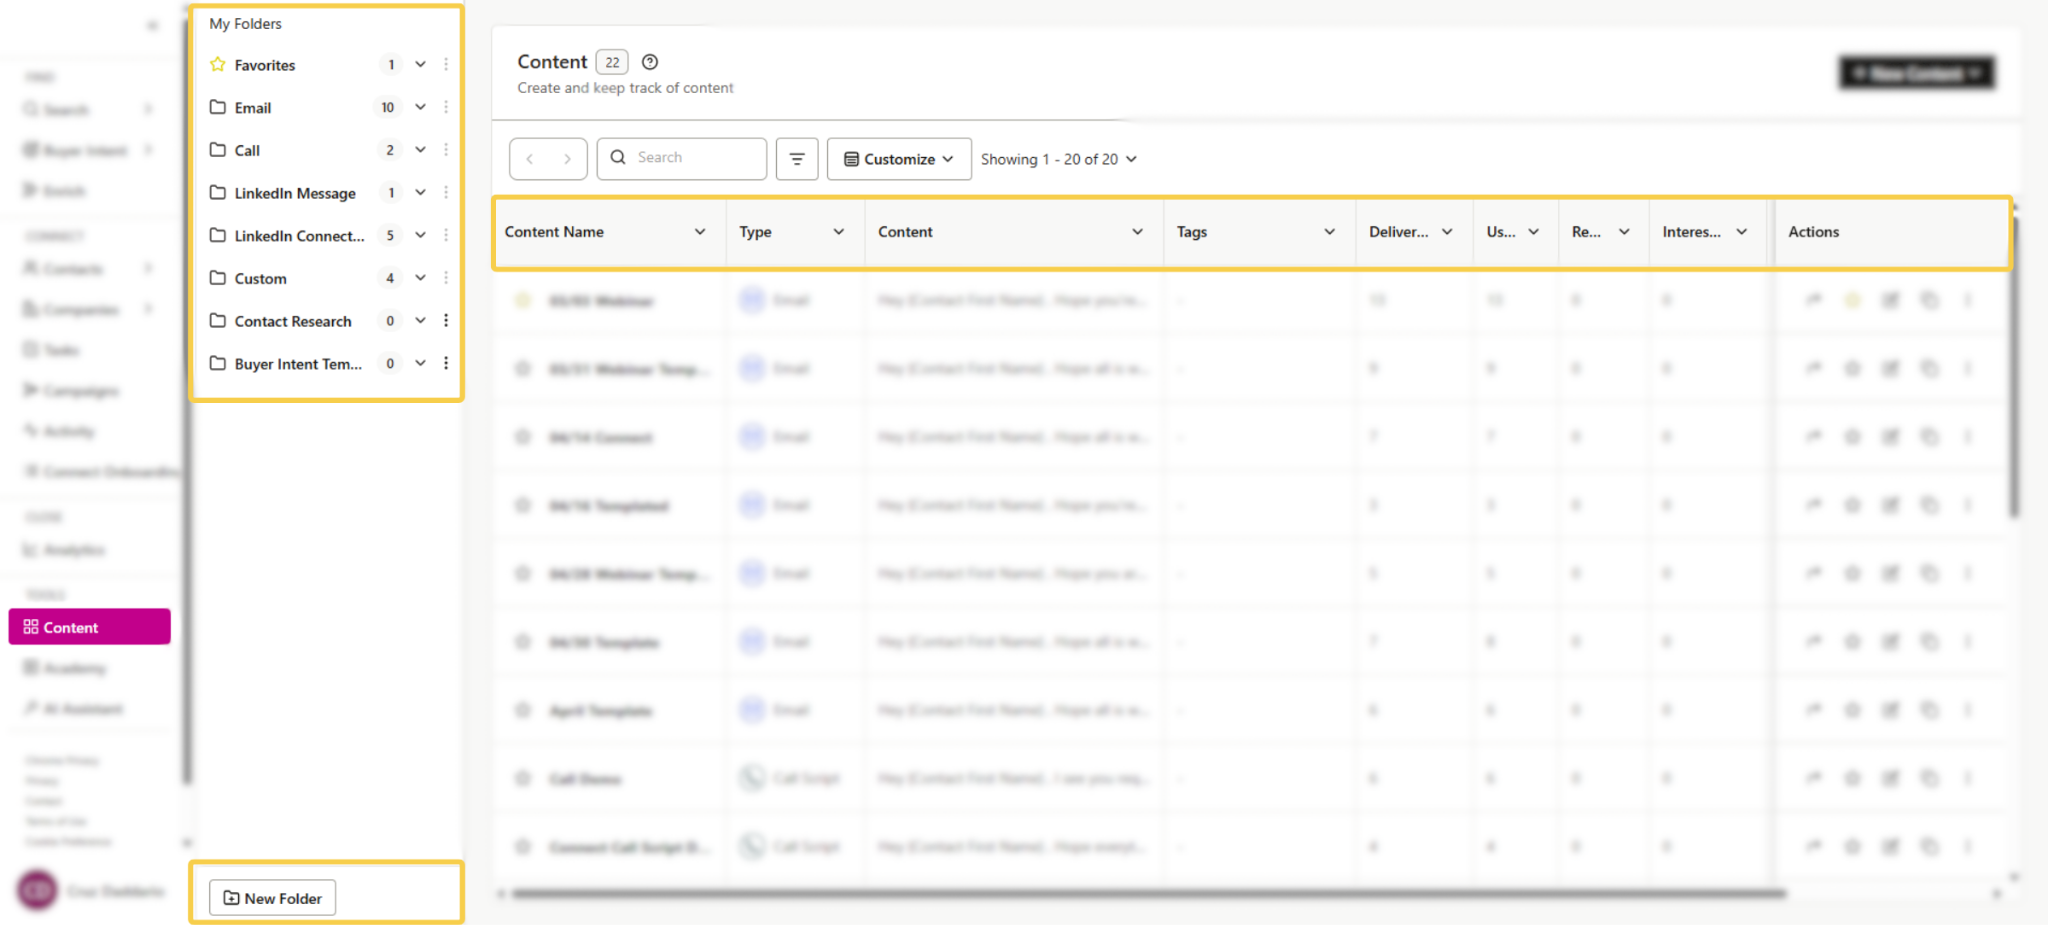Viewport: 2048px width, 925px height.
Task: Open the Tags column dropdown
Action: (x=1329, y=232)
